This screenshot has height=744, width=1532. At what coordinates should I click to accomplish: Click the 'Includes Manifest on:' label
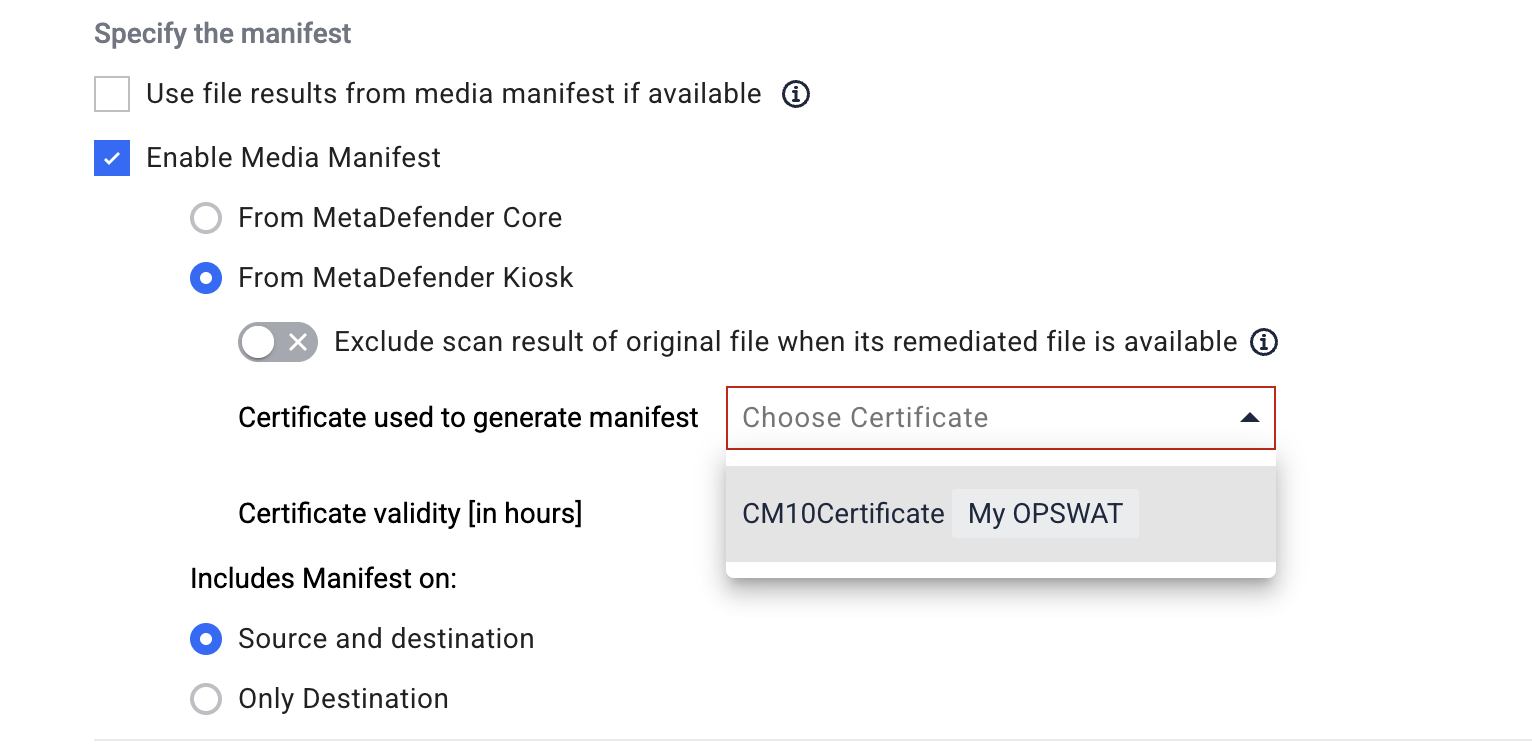pos(323,579)
